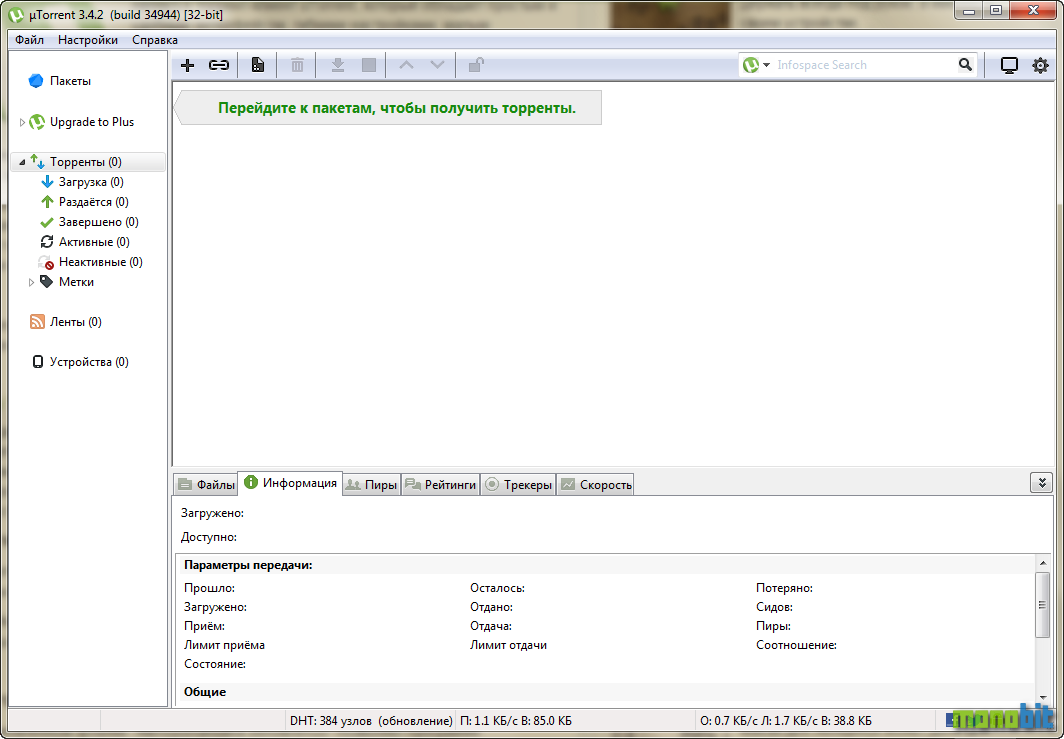1064x739 pixels.
Task: Open Устройства (0) in sidebar
Action: [89, 362]
